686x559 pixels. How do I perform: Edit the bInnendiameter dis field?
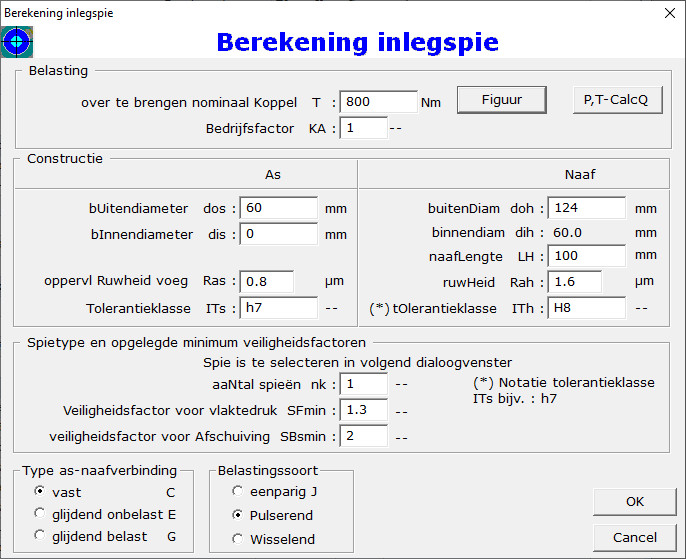coord(279,234)
